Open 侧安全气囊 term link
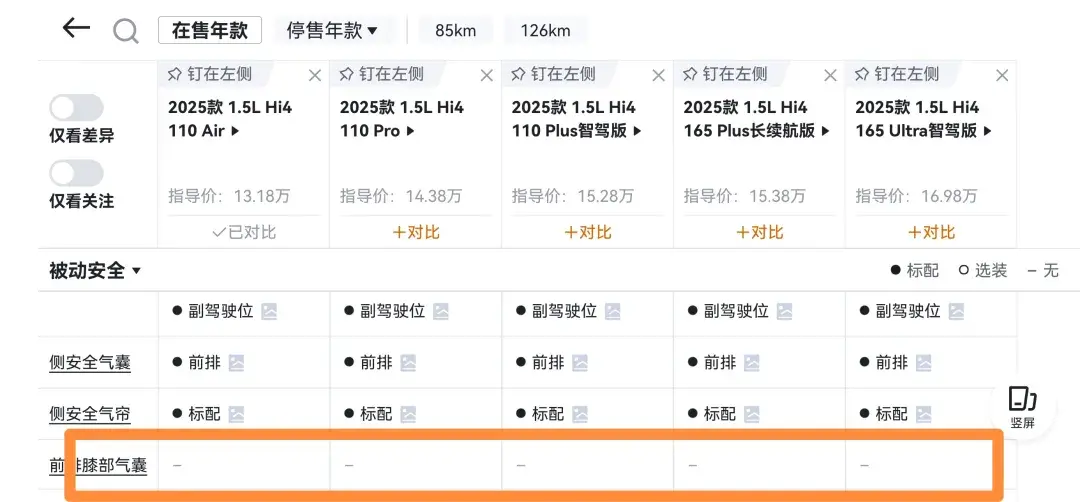The image size is (1080, 502). click(90, 362)
